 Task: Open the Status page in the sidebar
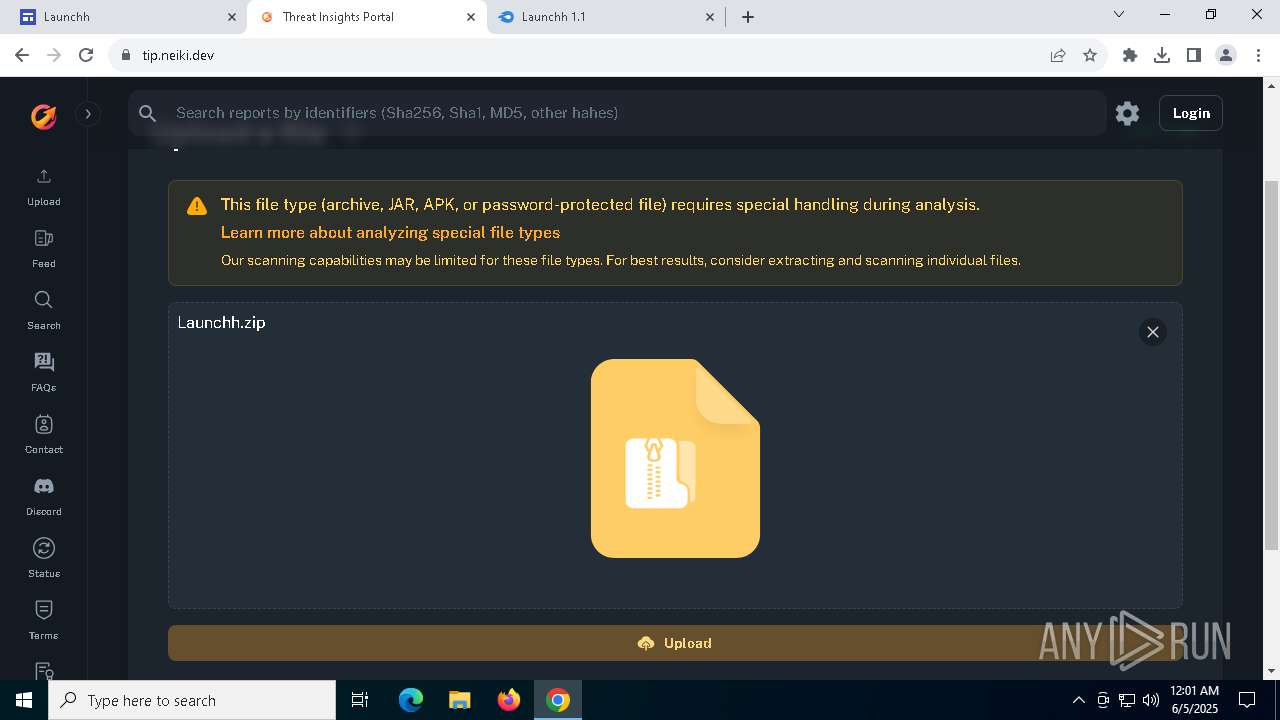coord(43,559)
